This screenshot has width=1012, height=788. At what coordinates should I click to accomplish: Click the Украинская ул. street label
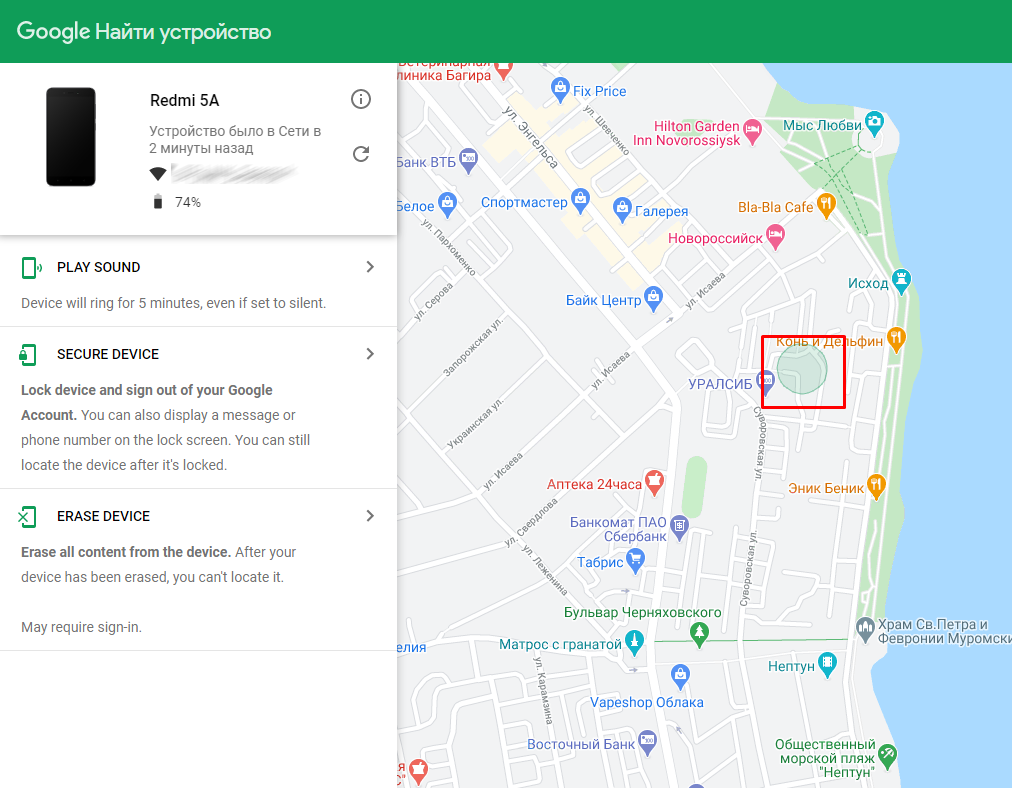click(475, 424)
